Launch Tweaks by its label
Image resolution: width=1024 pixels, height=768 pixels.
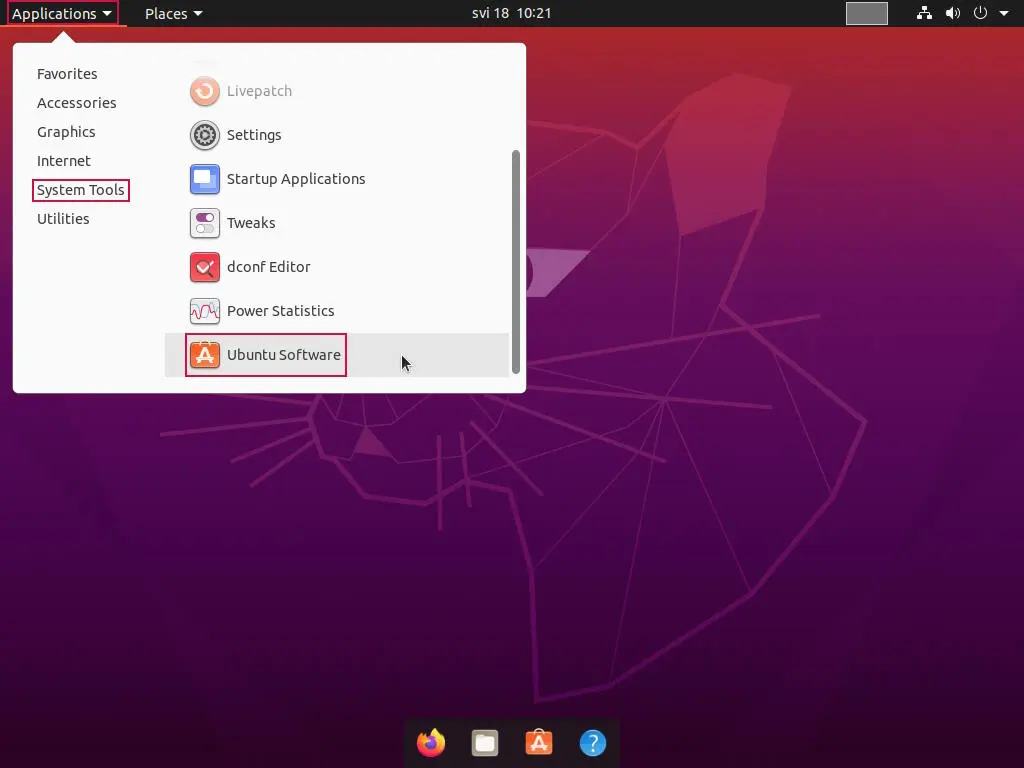point(251,223)
